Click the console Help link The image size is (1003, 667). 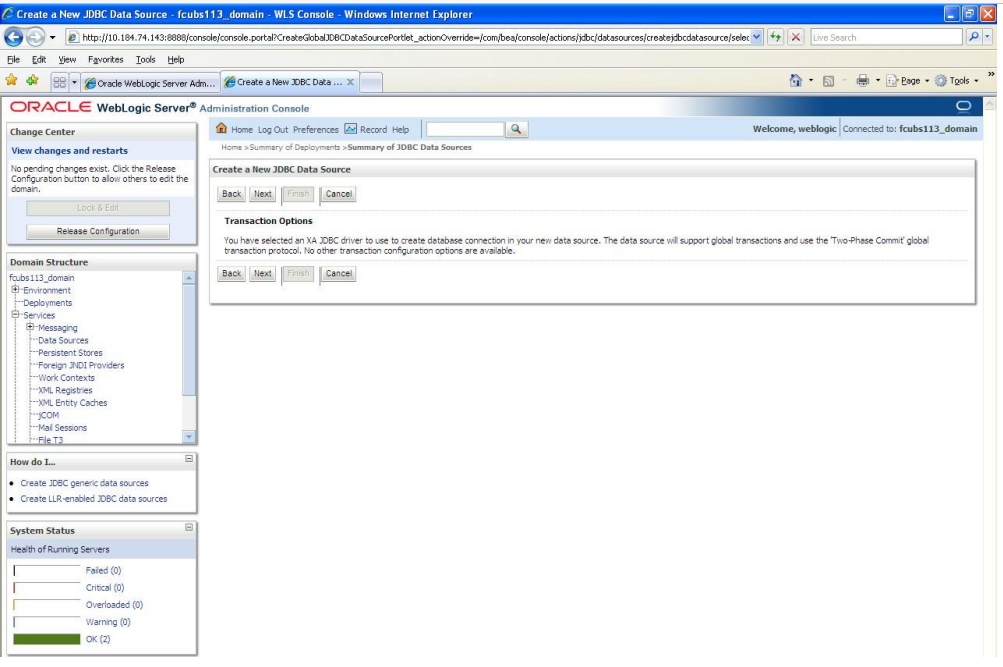tap(400, 129)
